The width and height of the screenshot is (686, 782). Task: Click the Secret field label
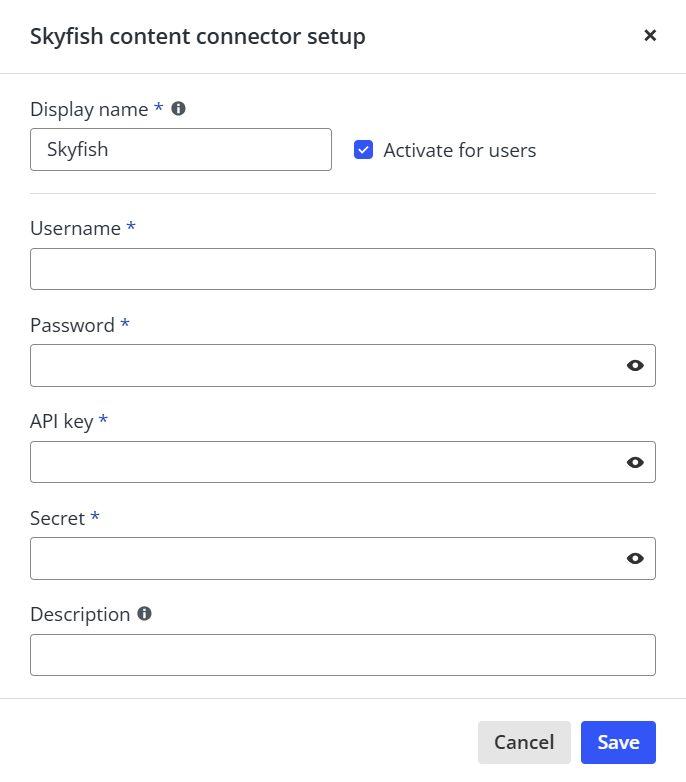pos(57,518)
